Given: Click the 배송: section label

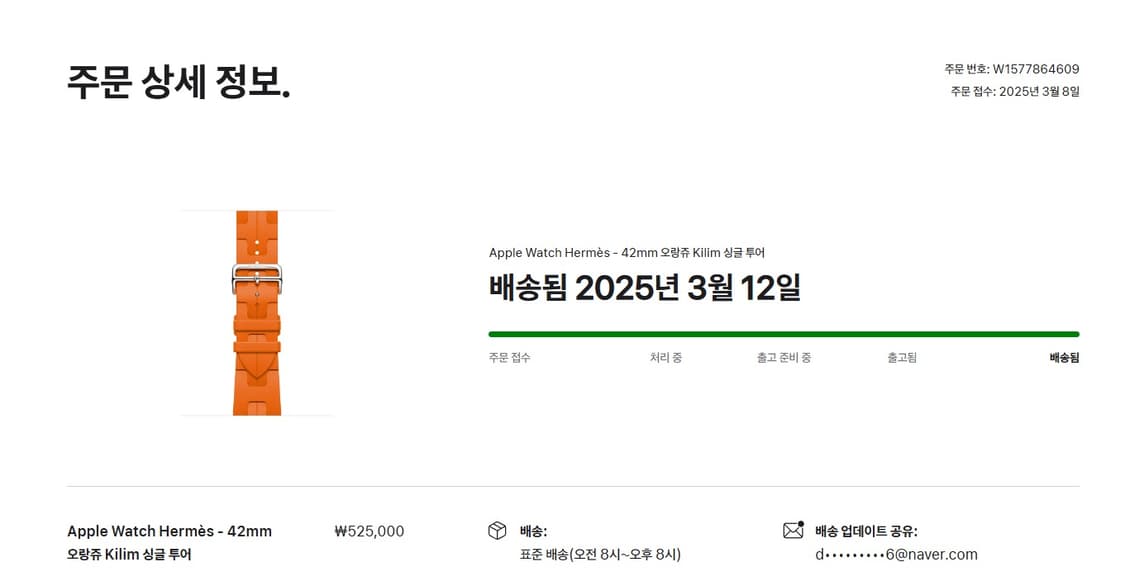Looking at the screenshot, I should [533, 531].
